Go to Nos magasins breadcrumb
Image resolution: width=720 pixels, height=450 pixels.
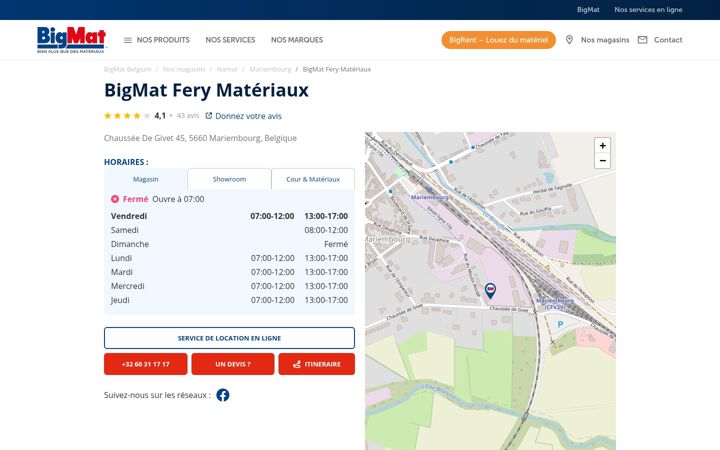184,69
